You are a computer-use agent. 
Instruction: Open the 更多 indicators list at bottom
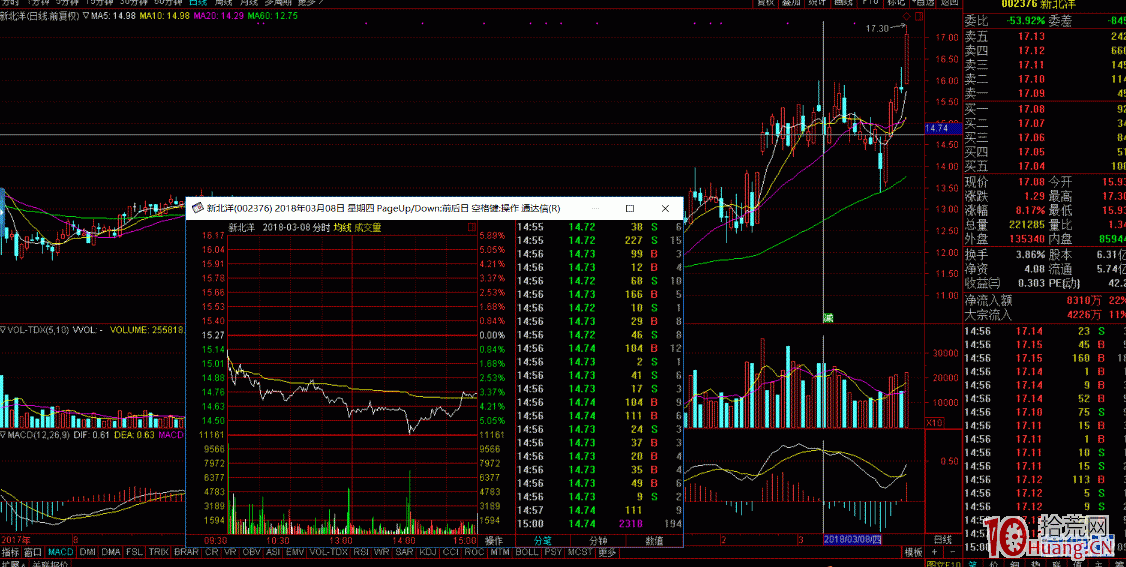(607, 552)
